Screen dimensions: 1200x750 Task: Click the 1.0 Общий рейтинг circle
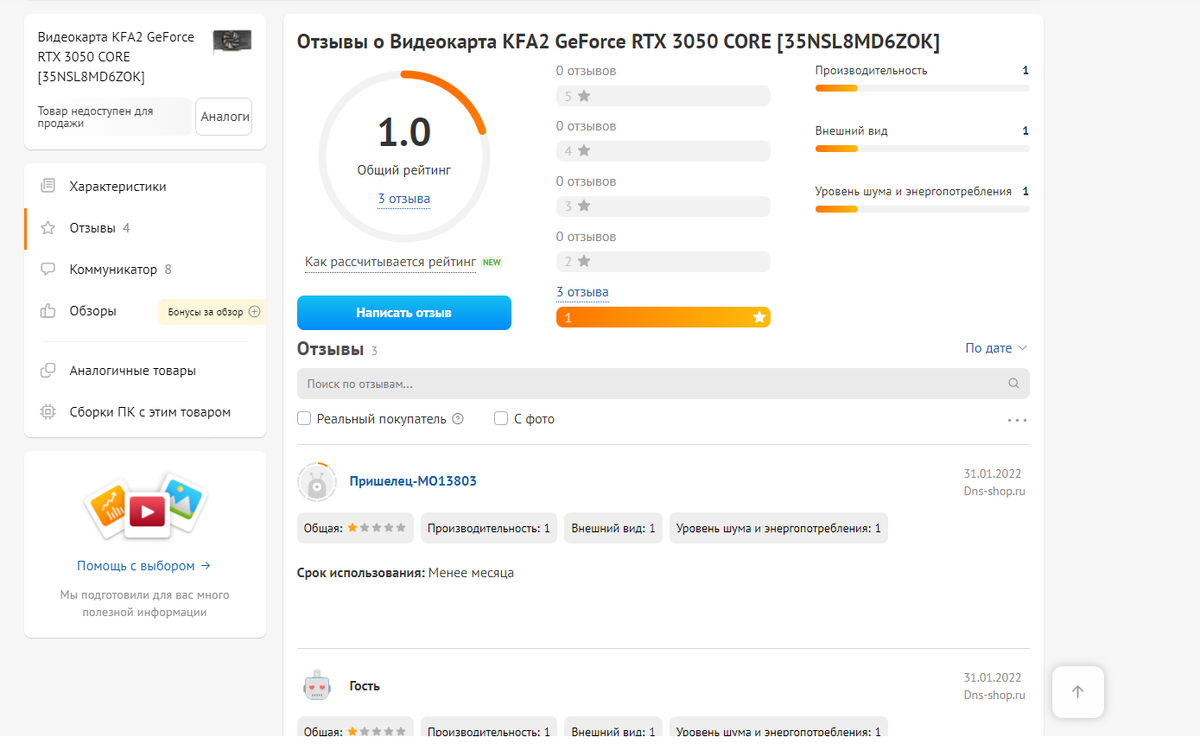pyautogui.click(x=404, y=155)
